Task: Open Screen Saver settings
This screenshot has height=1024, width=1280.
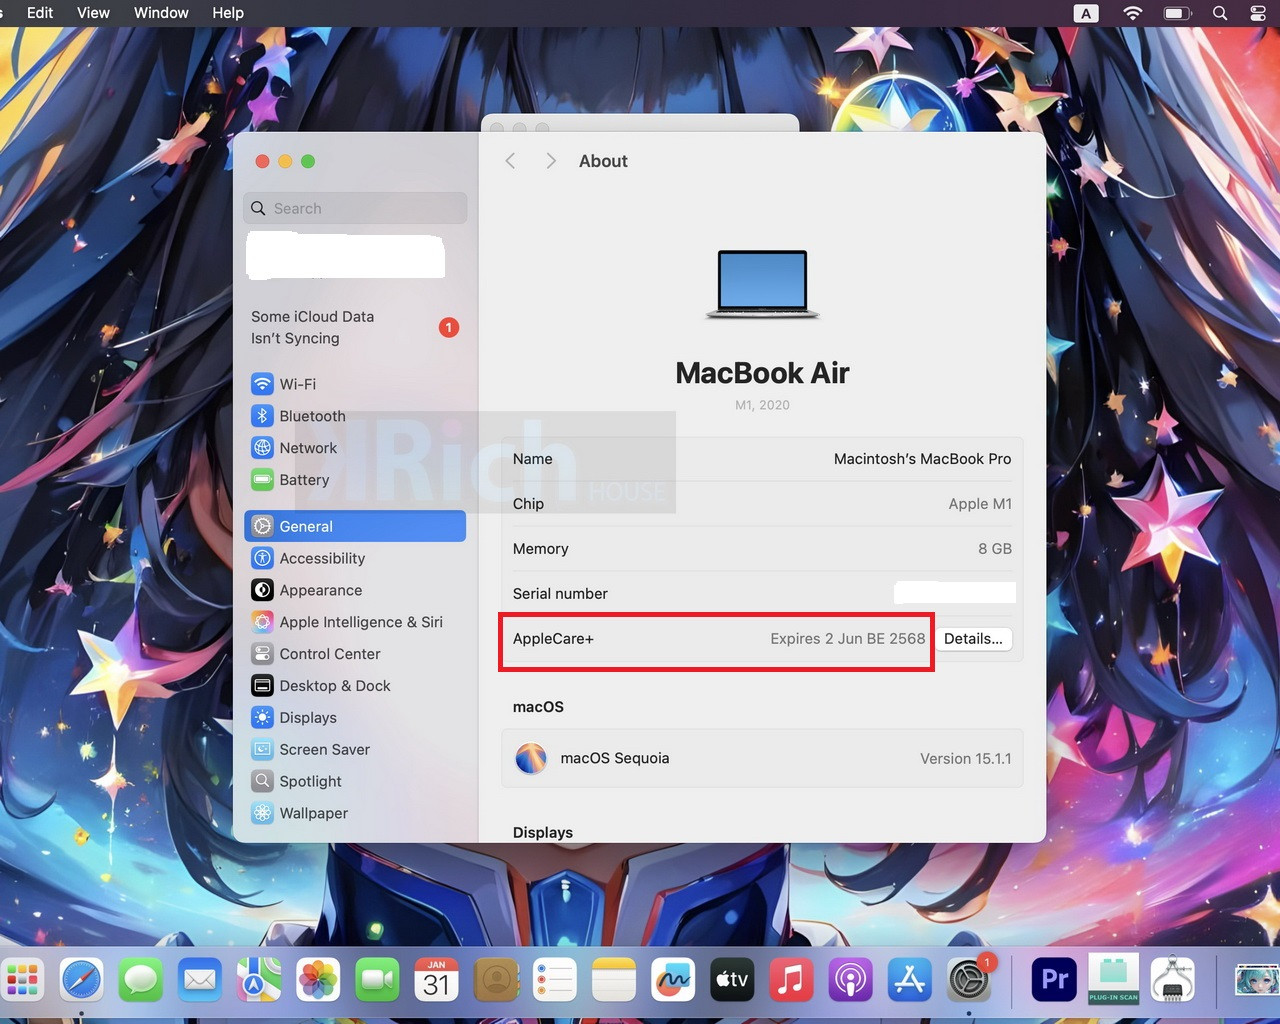Action: click(x=355, y=749)
